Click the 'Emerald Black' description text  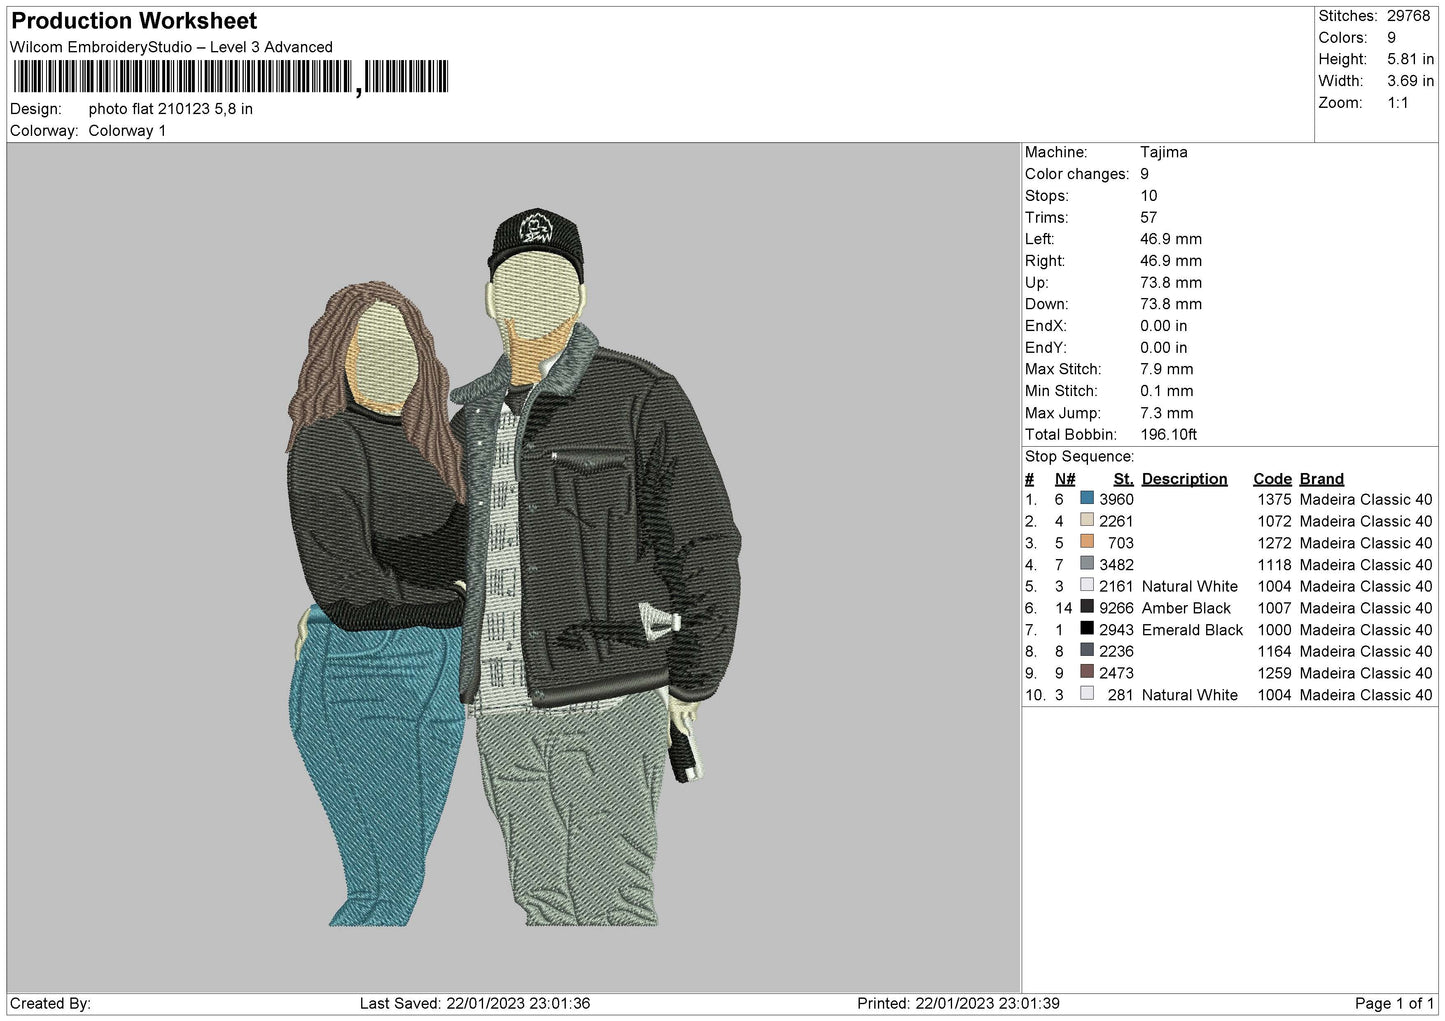point(1192,630)
